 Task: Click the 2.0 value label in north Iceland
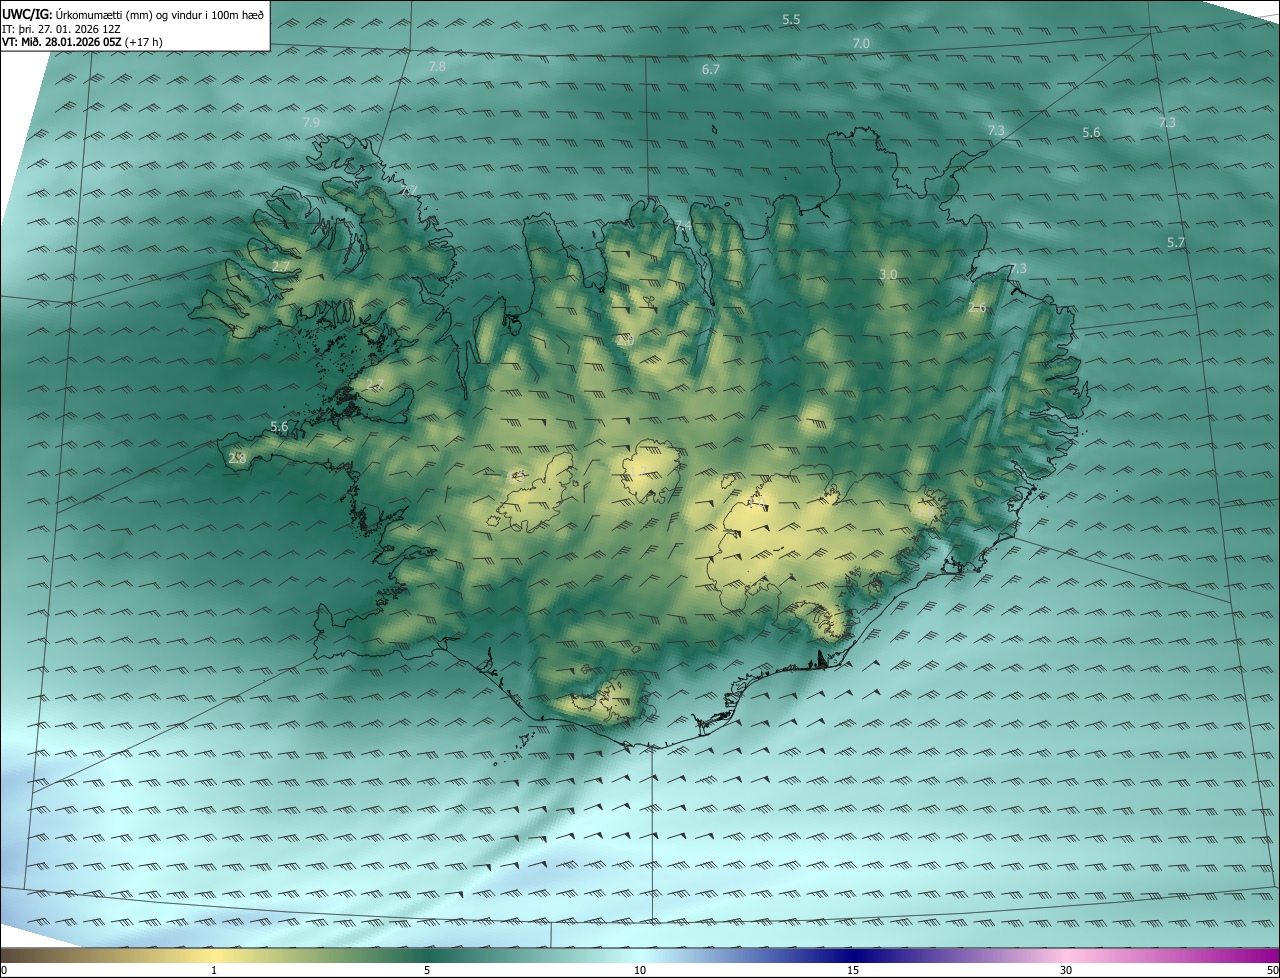pyautogui.click(x=626, y=341)
